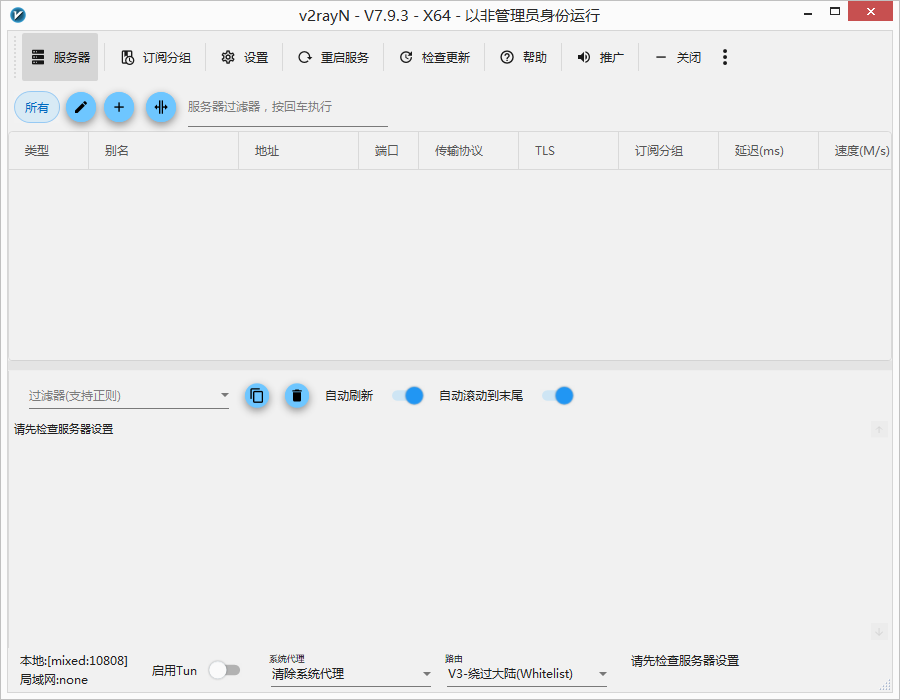Click 重启服务 to restart the service
This screenshot has width=900, height=700.
click(x=333, y=57)
